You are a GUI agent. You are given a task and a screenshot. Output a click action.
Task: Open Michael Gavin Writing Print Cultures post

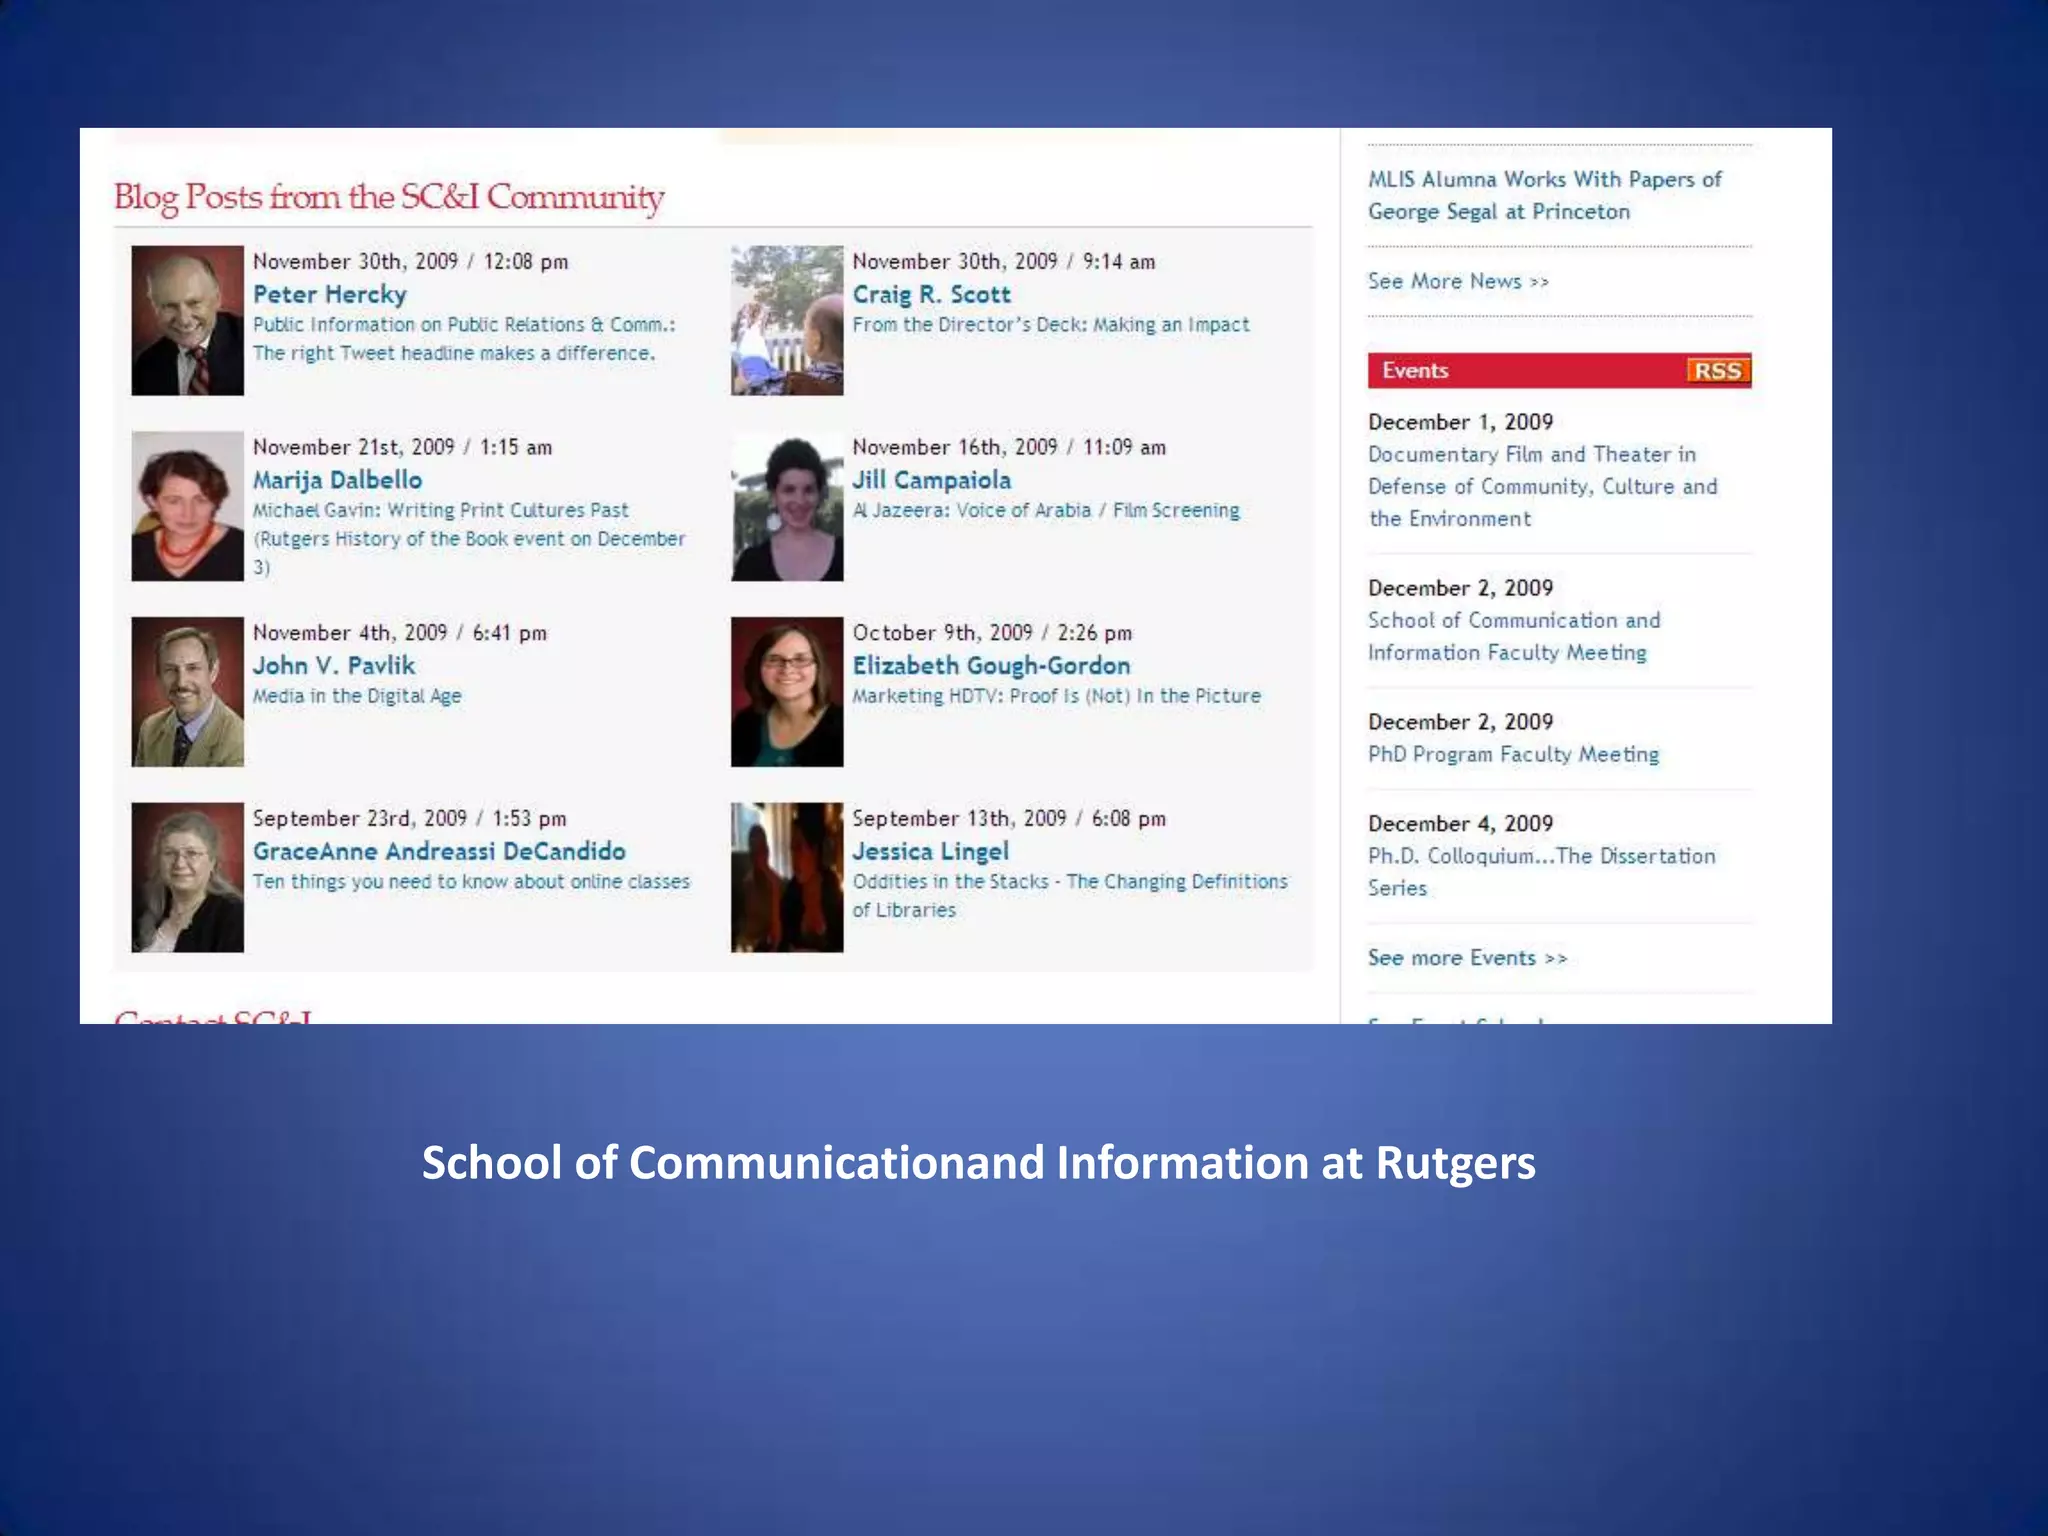469,539
